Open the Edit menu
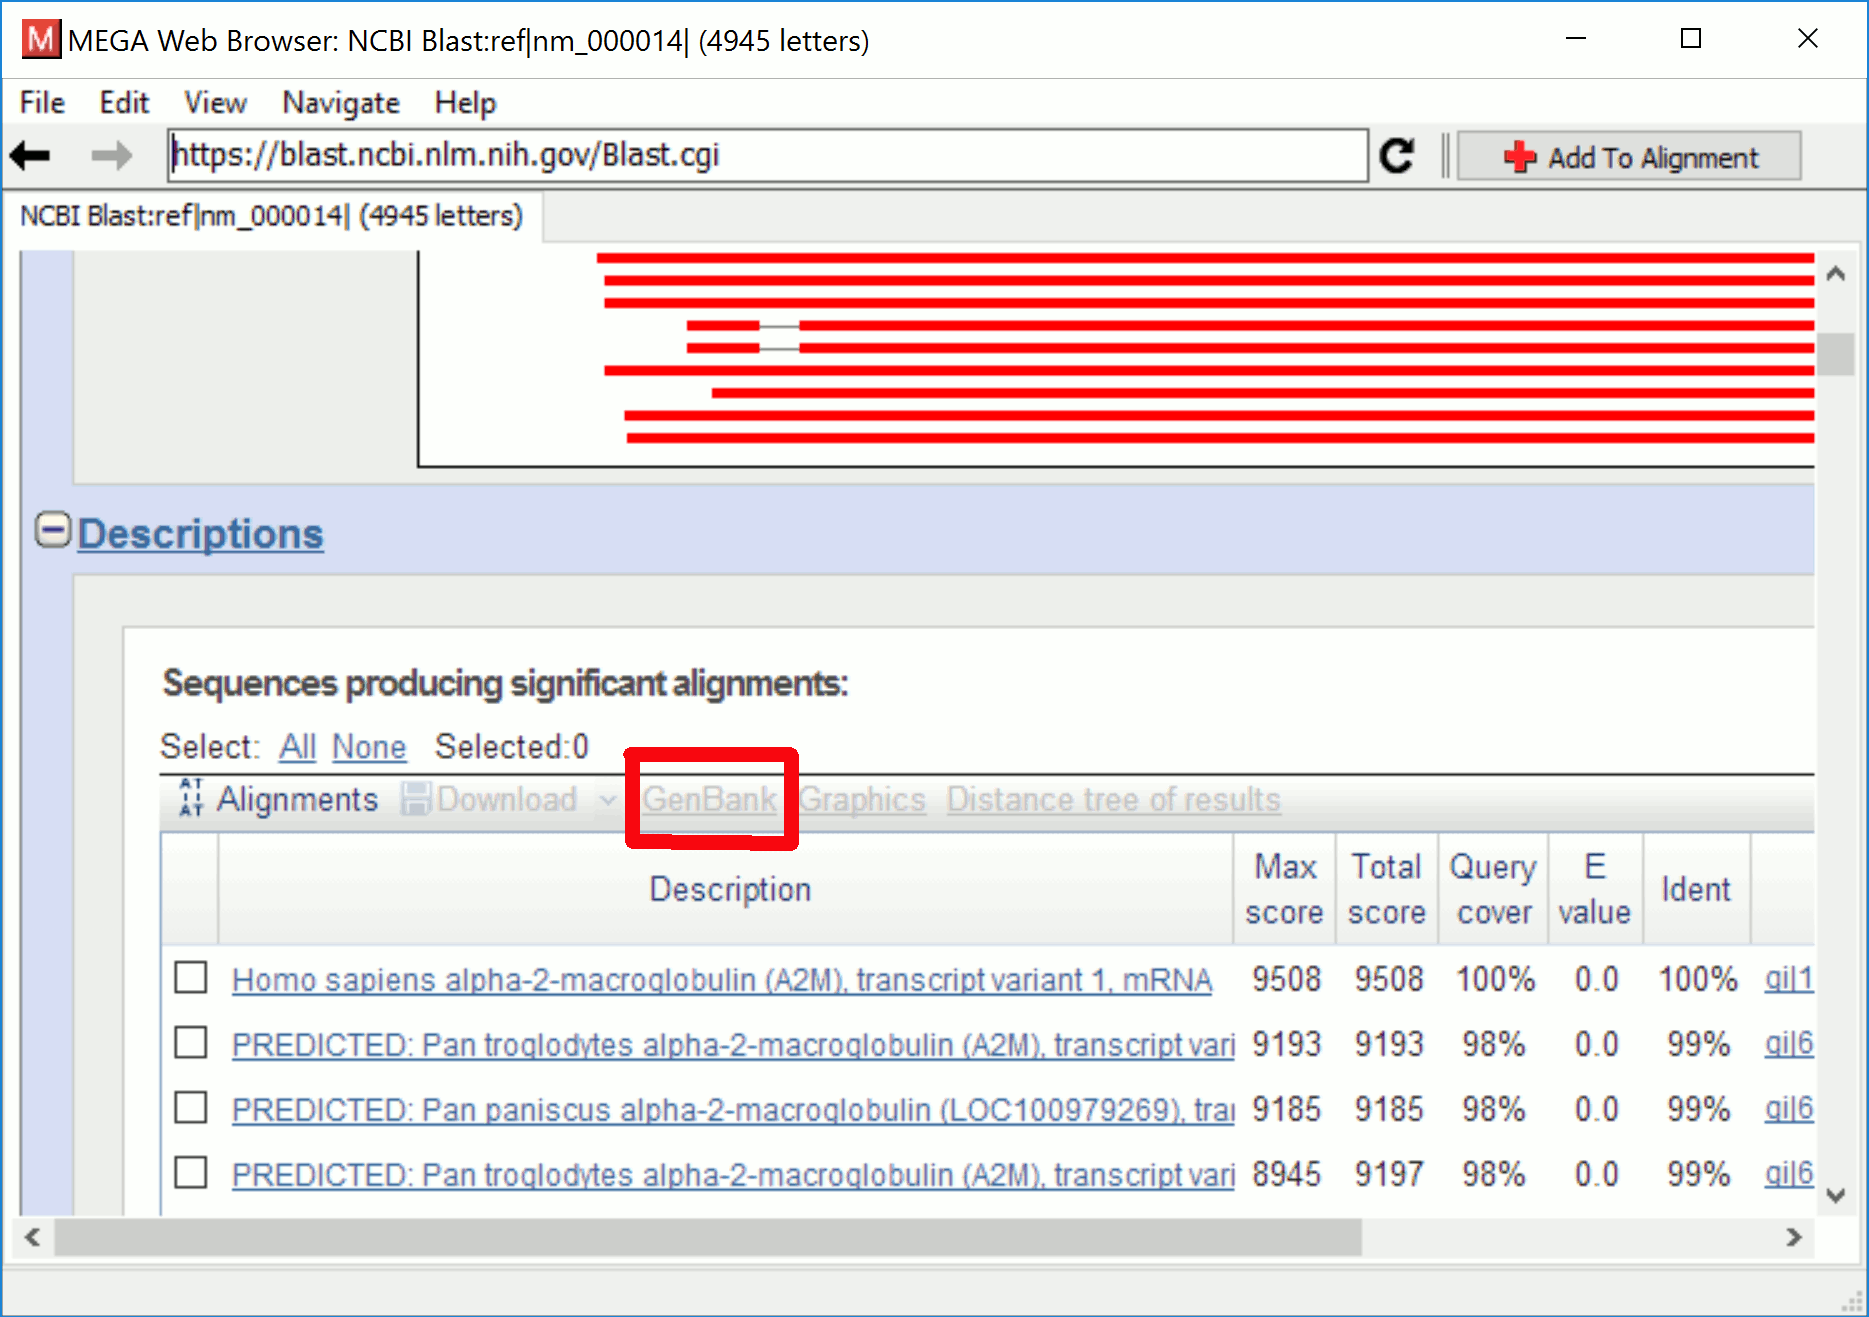The width and height of the screenshot is (1869, 1317). (x=124, y=102)
